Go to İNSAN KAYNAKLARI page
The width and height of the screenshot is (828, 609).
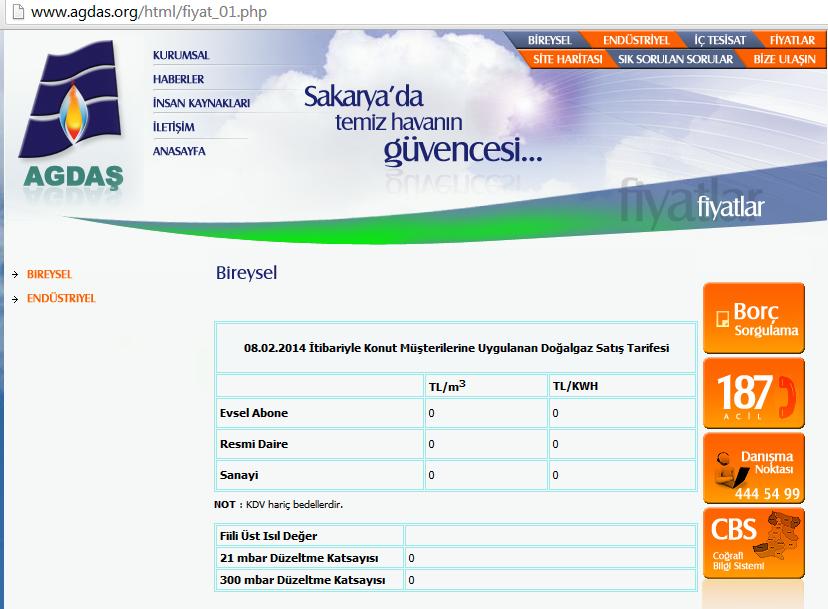point(201,103)
